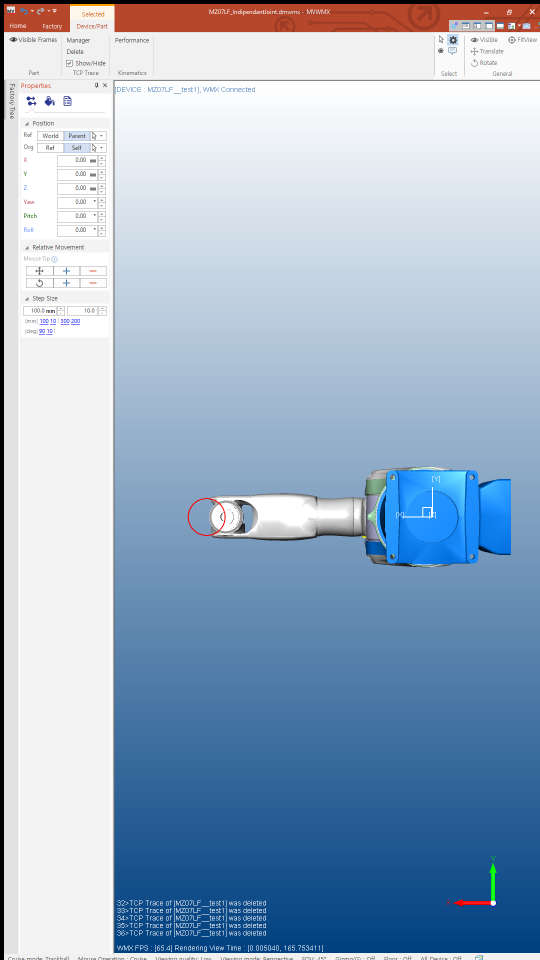Image resolution: width=540 pixels, height=960 pixels.
Task: Click the red minus in rotate row
Action: pos(93,283)
